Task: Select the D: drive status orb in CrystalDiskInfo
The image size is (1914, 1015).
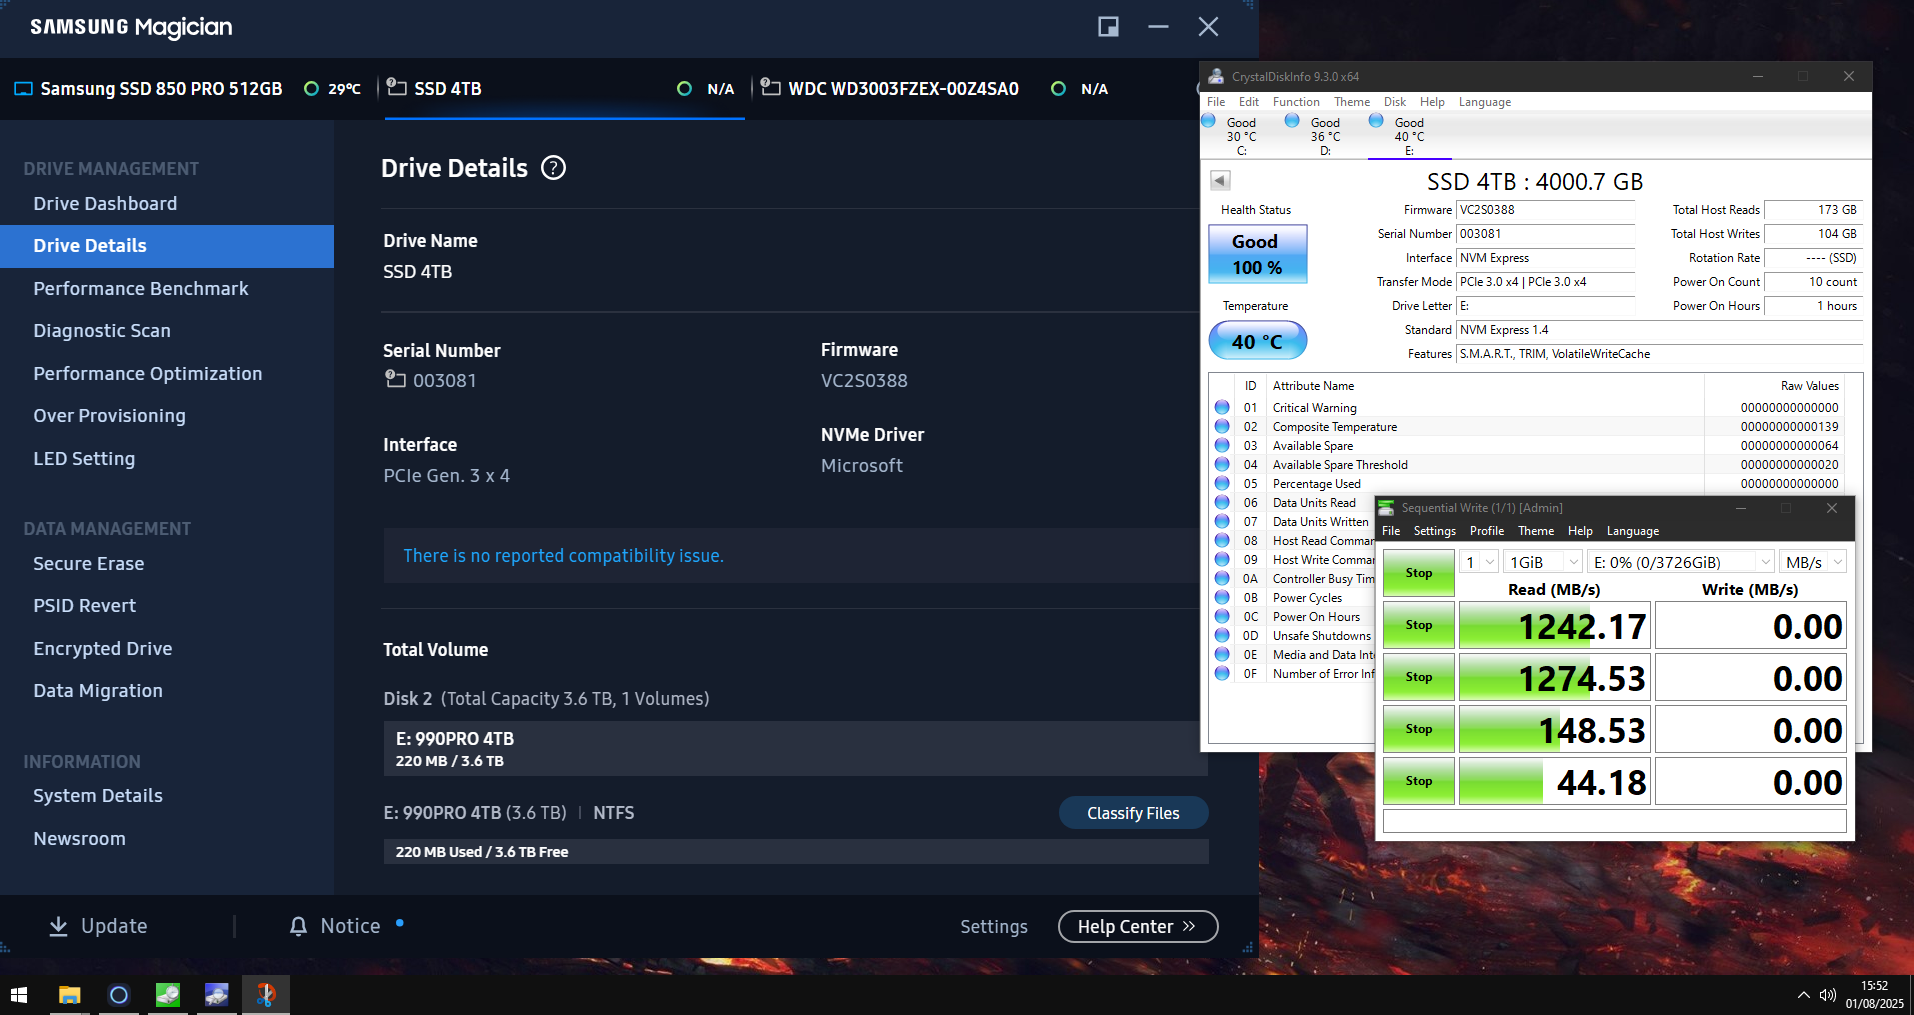Action: 1292,121
